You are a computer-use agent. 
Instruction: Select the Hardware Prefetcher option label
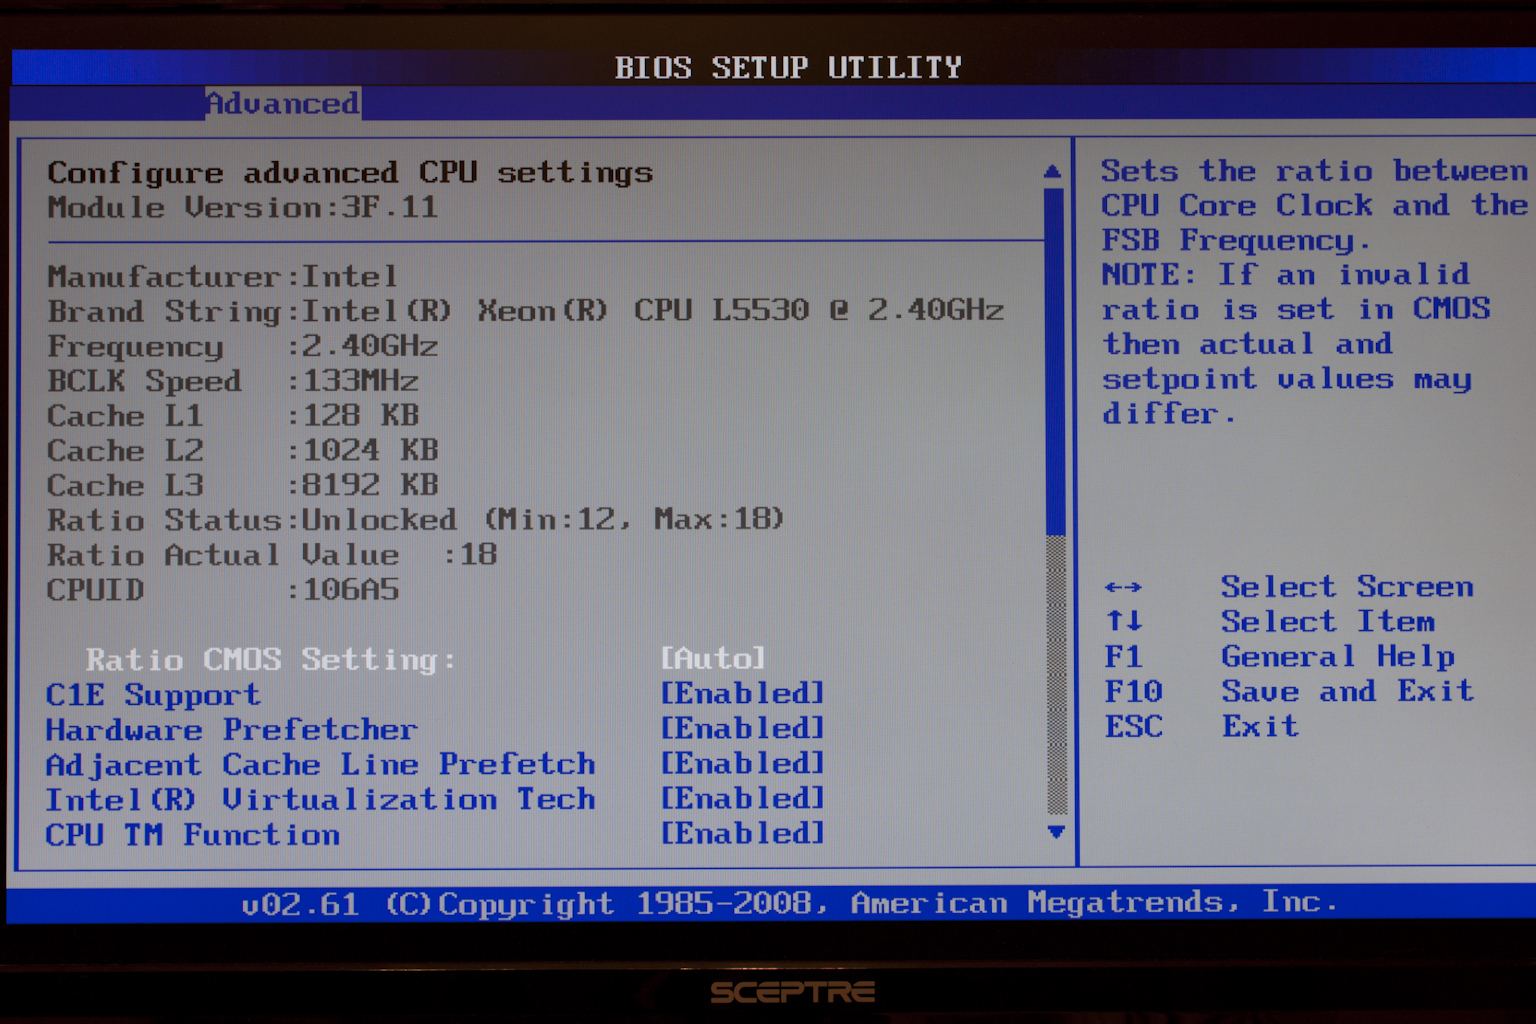click(x=231, y=730)
